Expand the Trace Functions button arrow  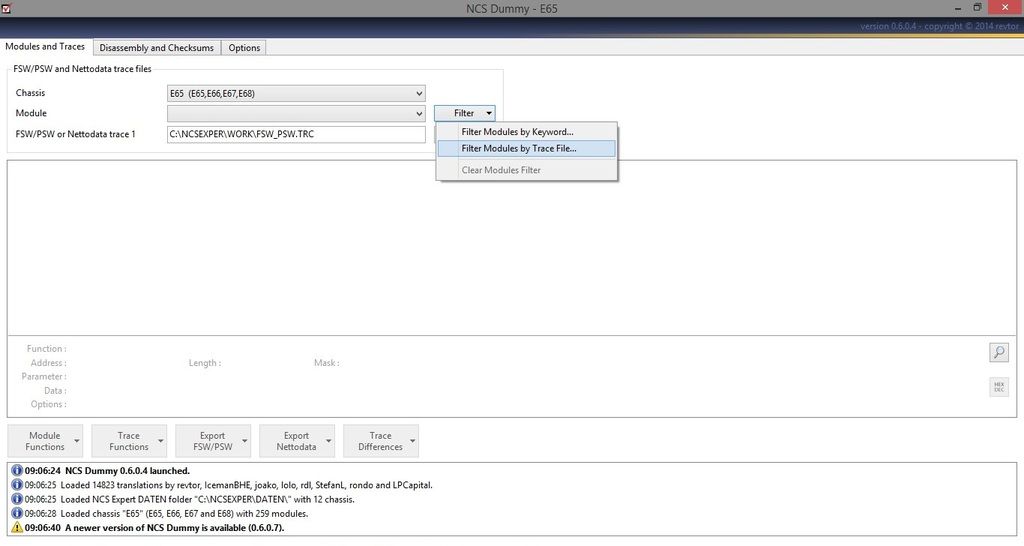[x=161, y=441]
